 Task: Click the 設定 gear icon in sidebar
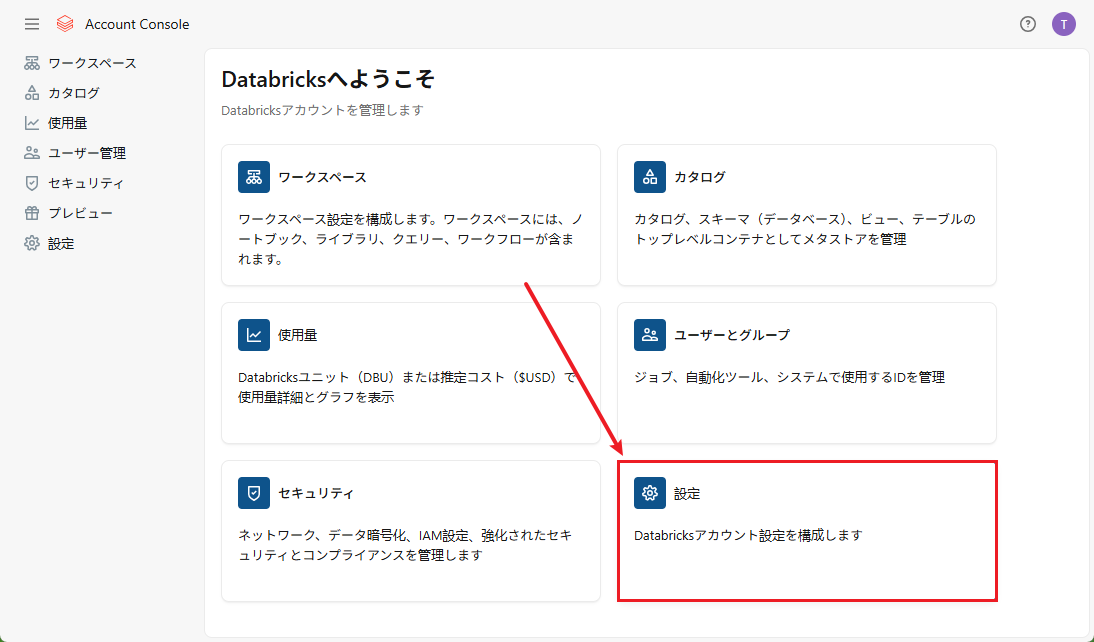(32, 243)
